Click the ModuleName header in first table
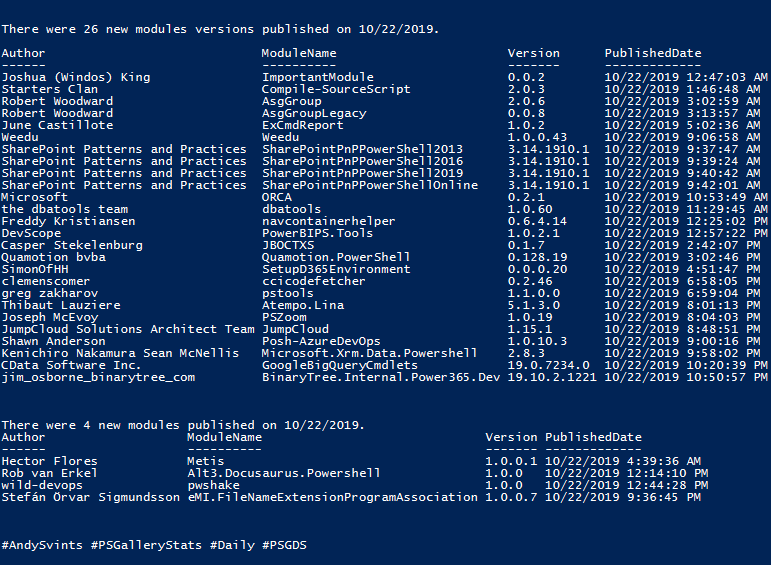This screenshot has height=565, width=771. point(299,53)
